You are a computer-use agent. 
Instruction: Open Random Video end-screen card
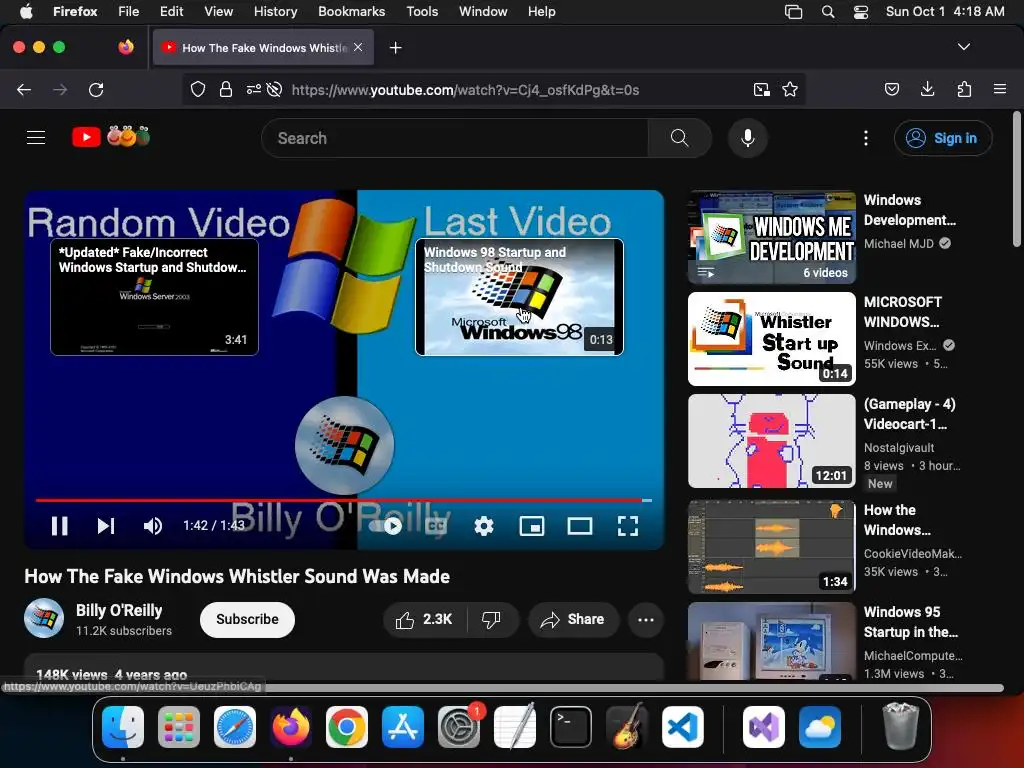[154, 297]
